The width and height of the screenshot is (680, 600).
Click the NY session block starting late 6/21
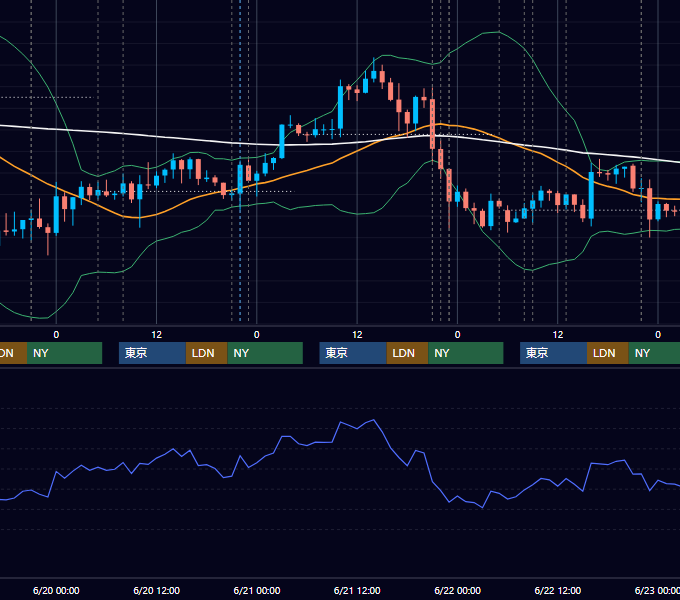(x=466, y=353)
